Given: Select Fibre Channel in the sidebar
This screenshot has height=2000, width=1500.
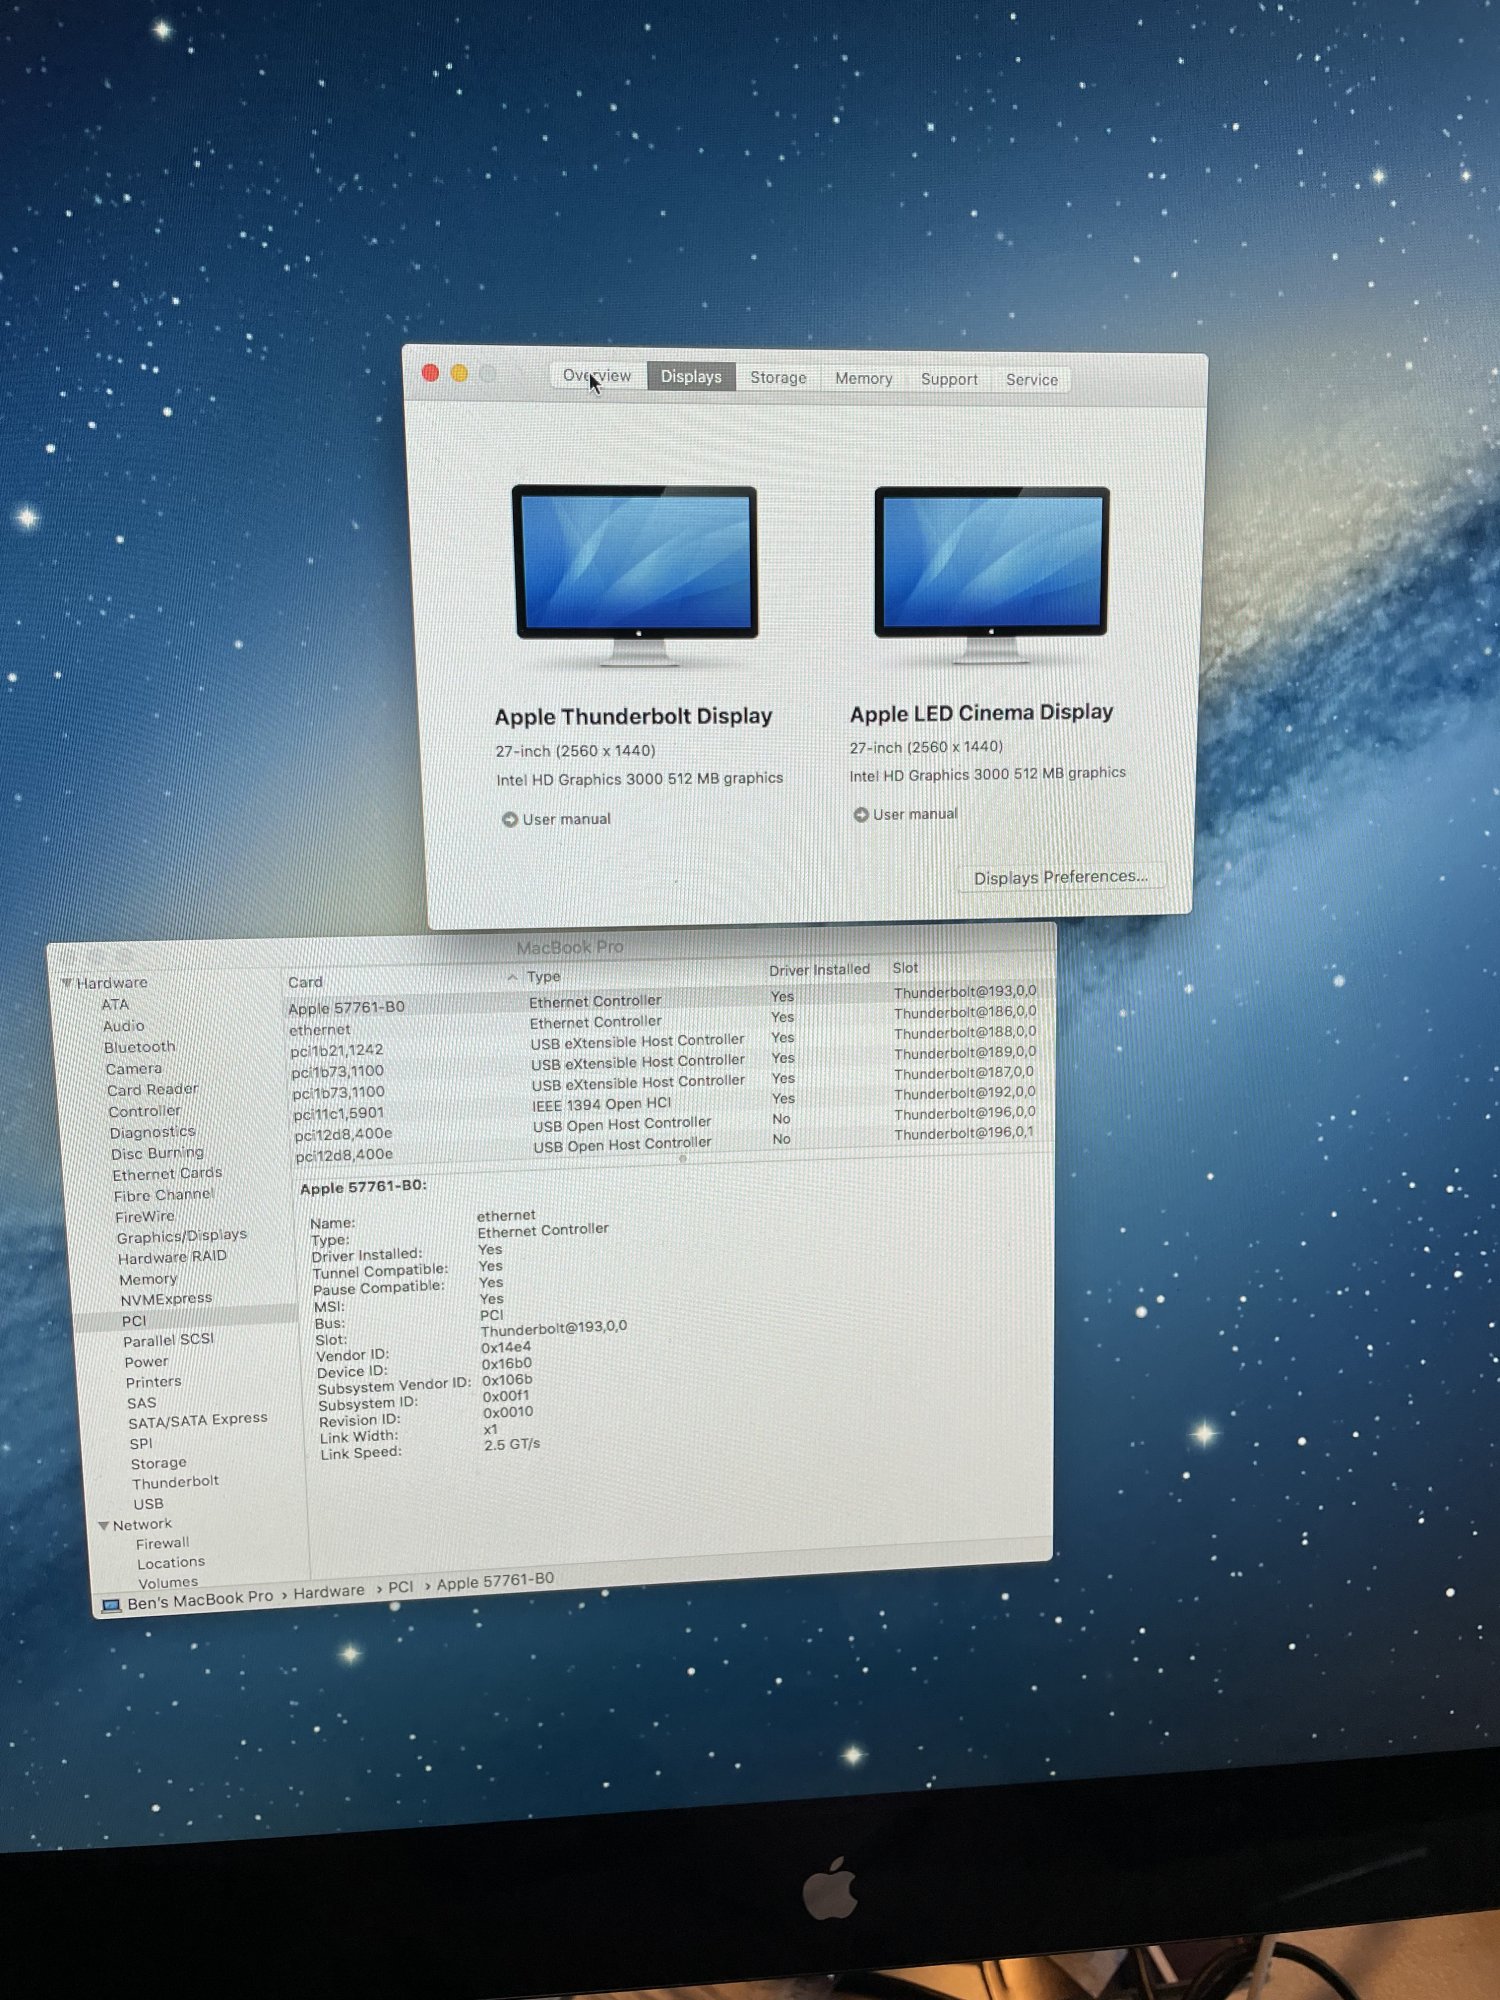Looking at the screenshot, I should click(x=164, y=1195).
